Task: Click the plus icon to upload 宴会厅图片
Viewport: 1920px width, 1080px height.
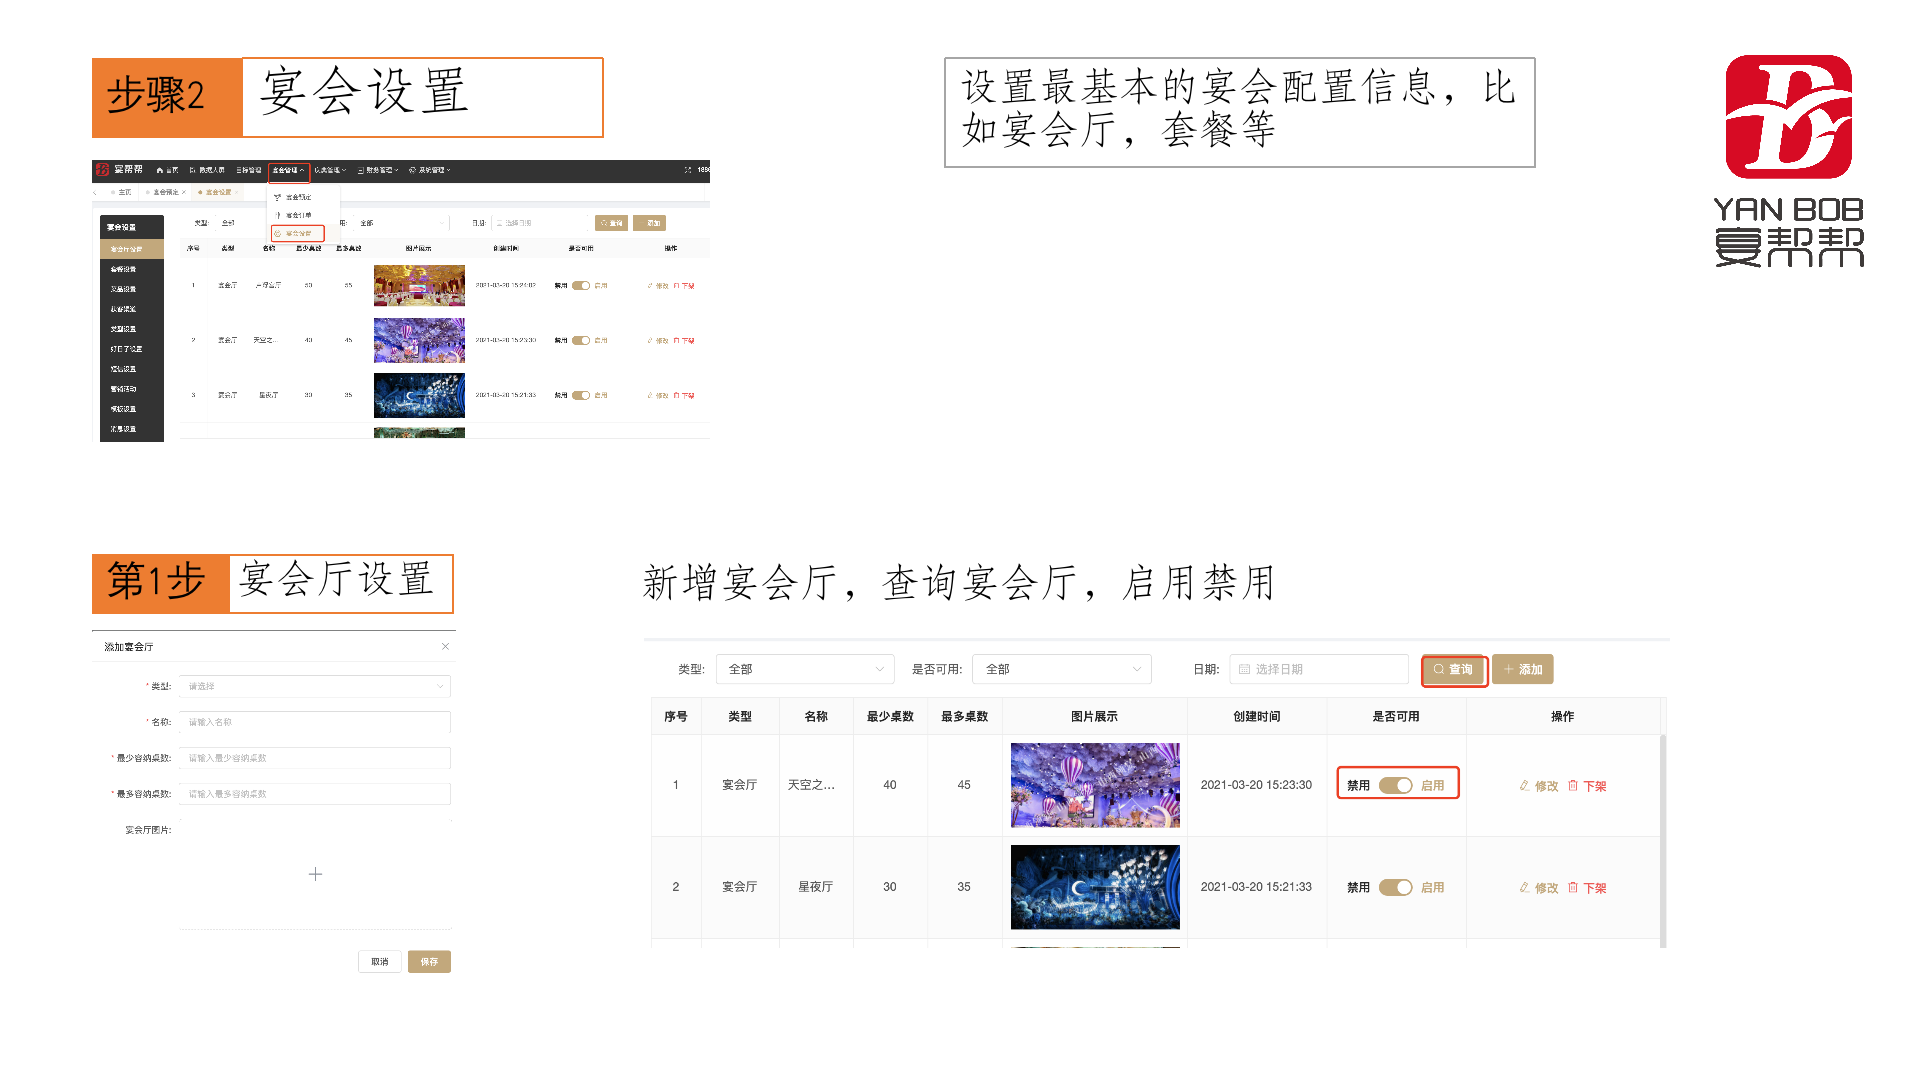Action: pyautogui.click(x=315, y=874)
